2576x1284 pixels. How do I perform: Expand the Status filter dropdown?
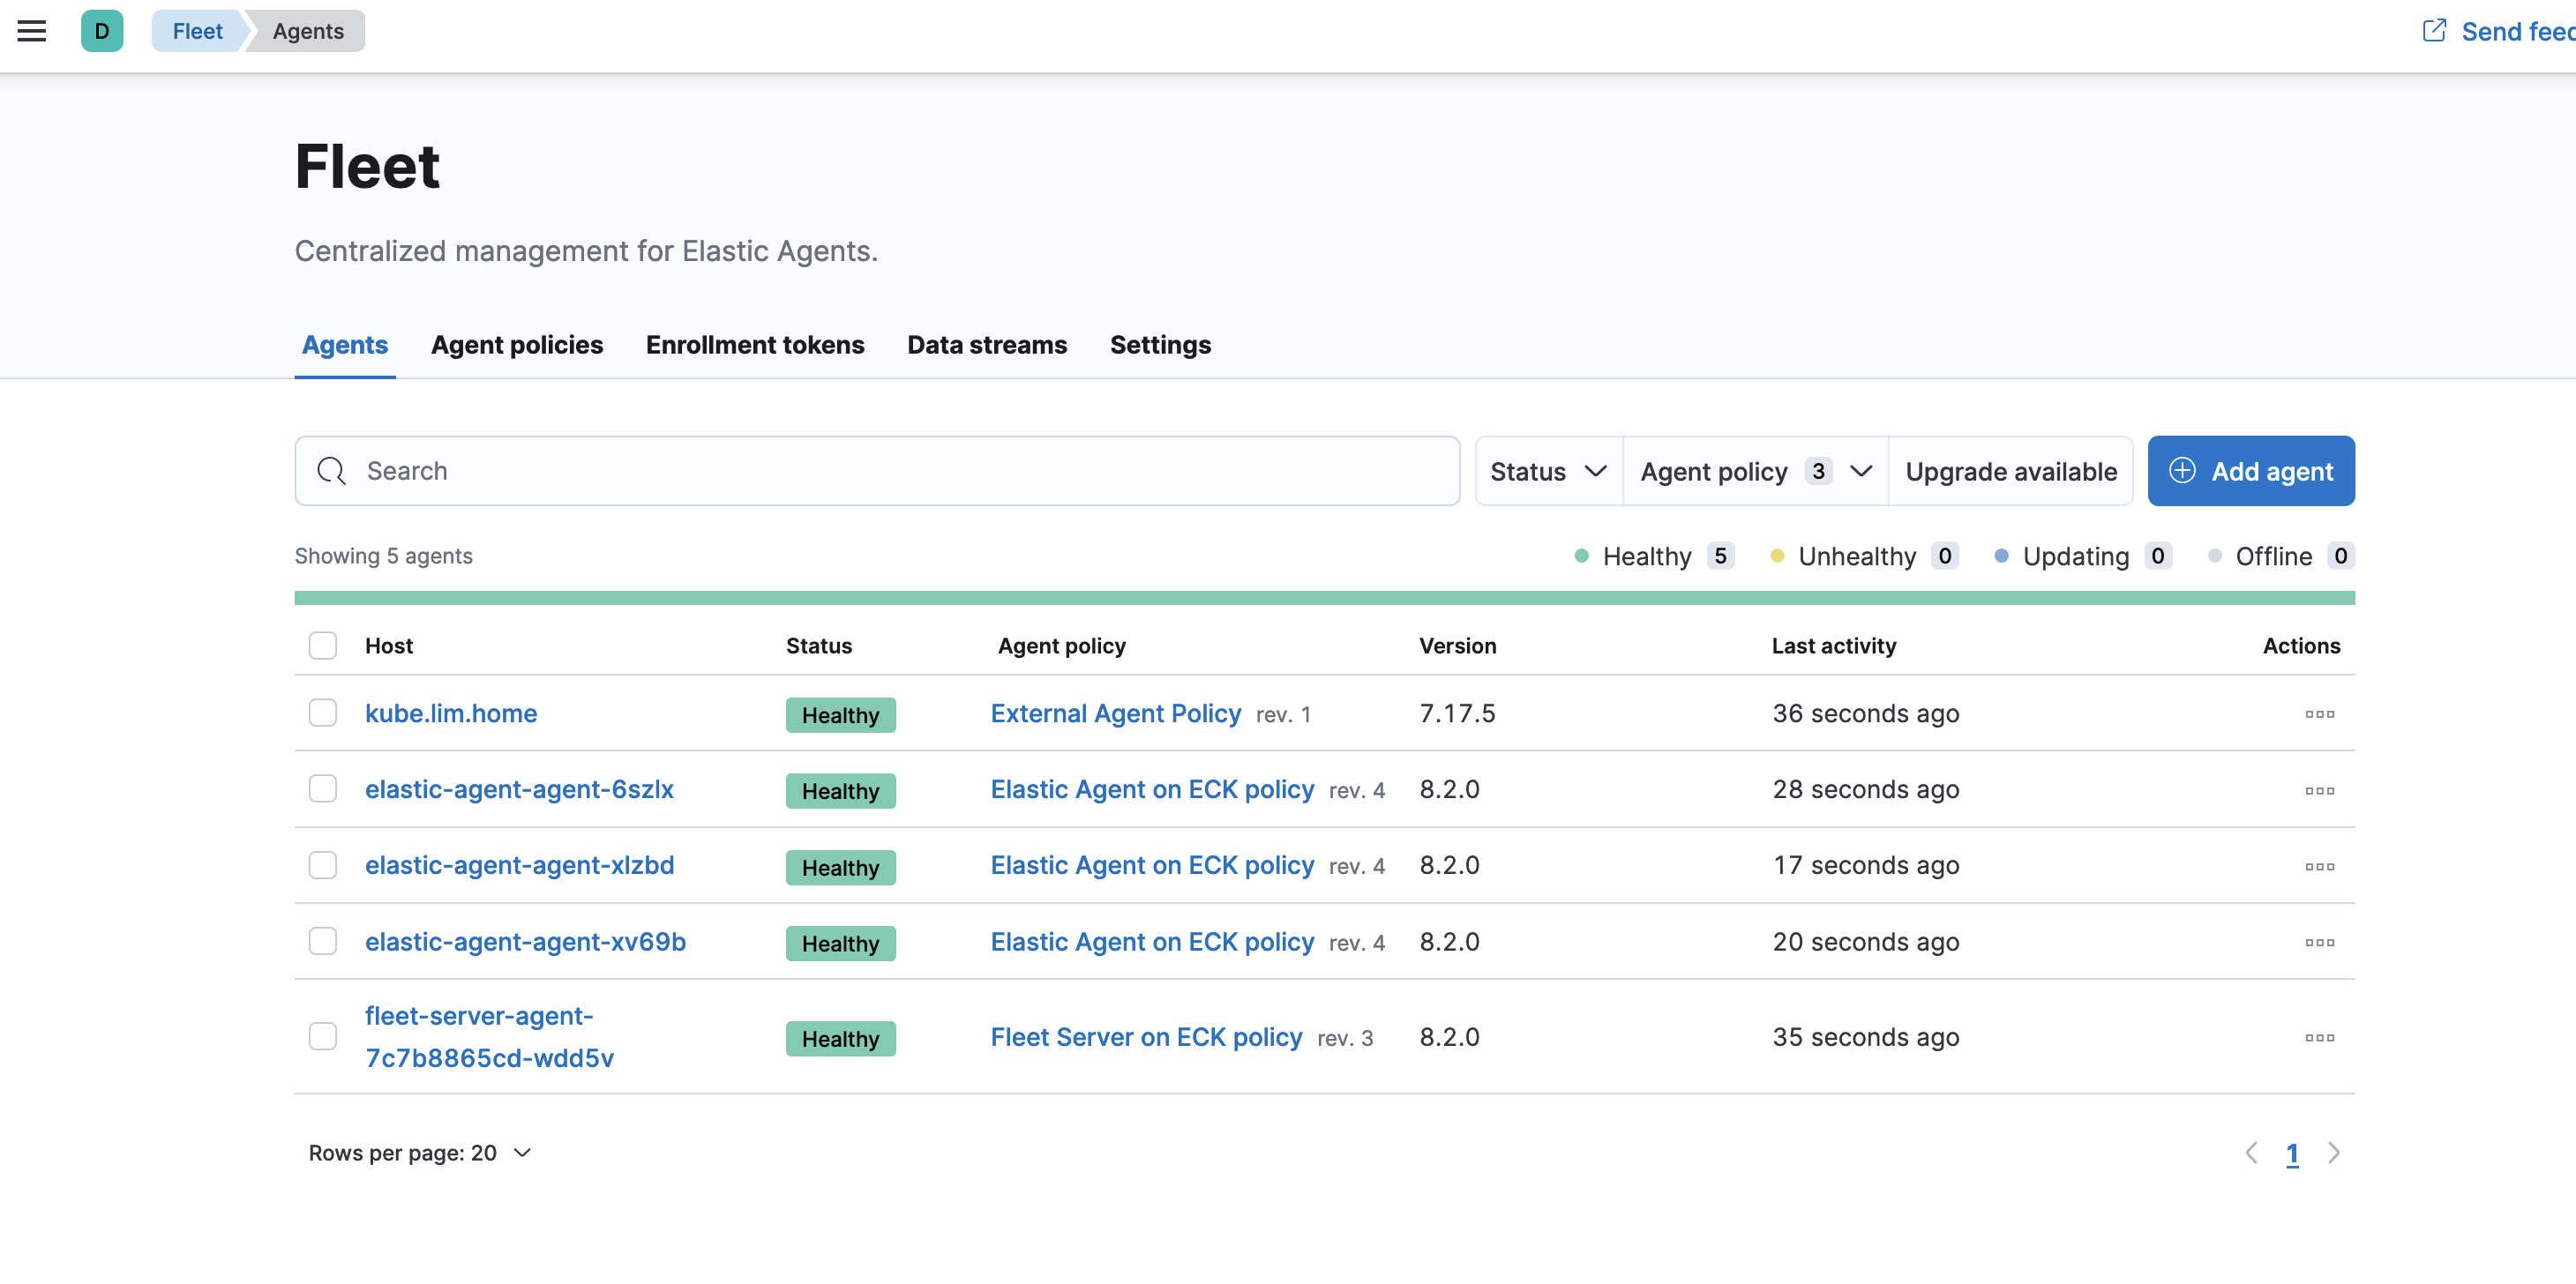1547,471
